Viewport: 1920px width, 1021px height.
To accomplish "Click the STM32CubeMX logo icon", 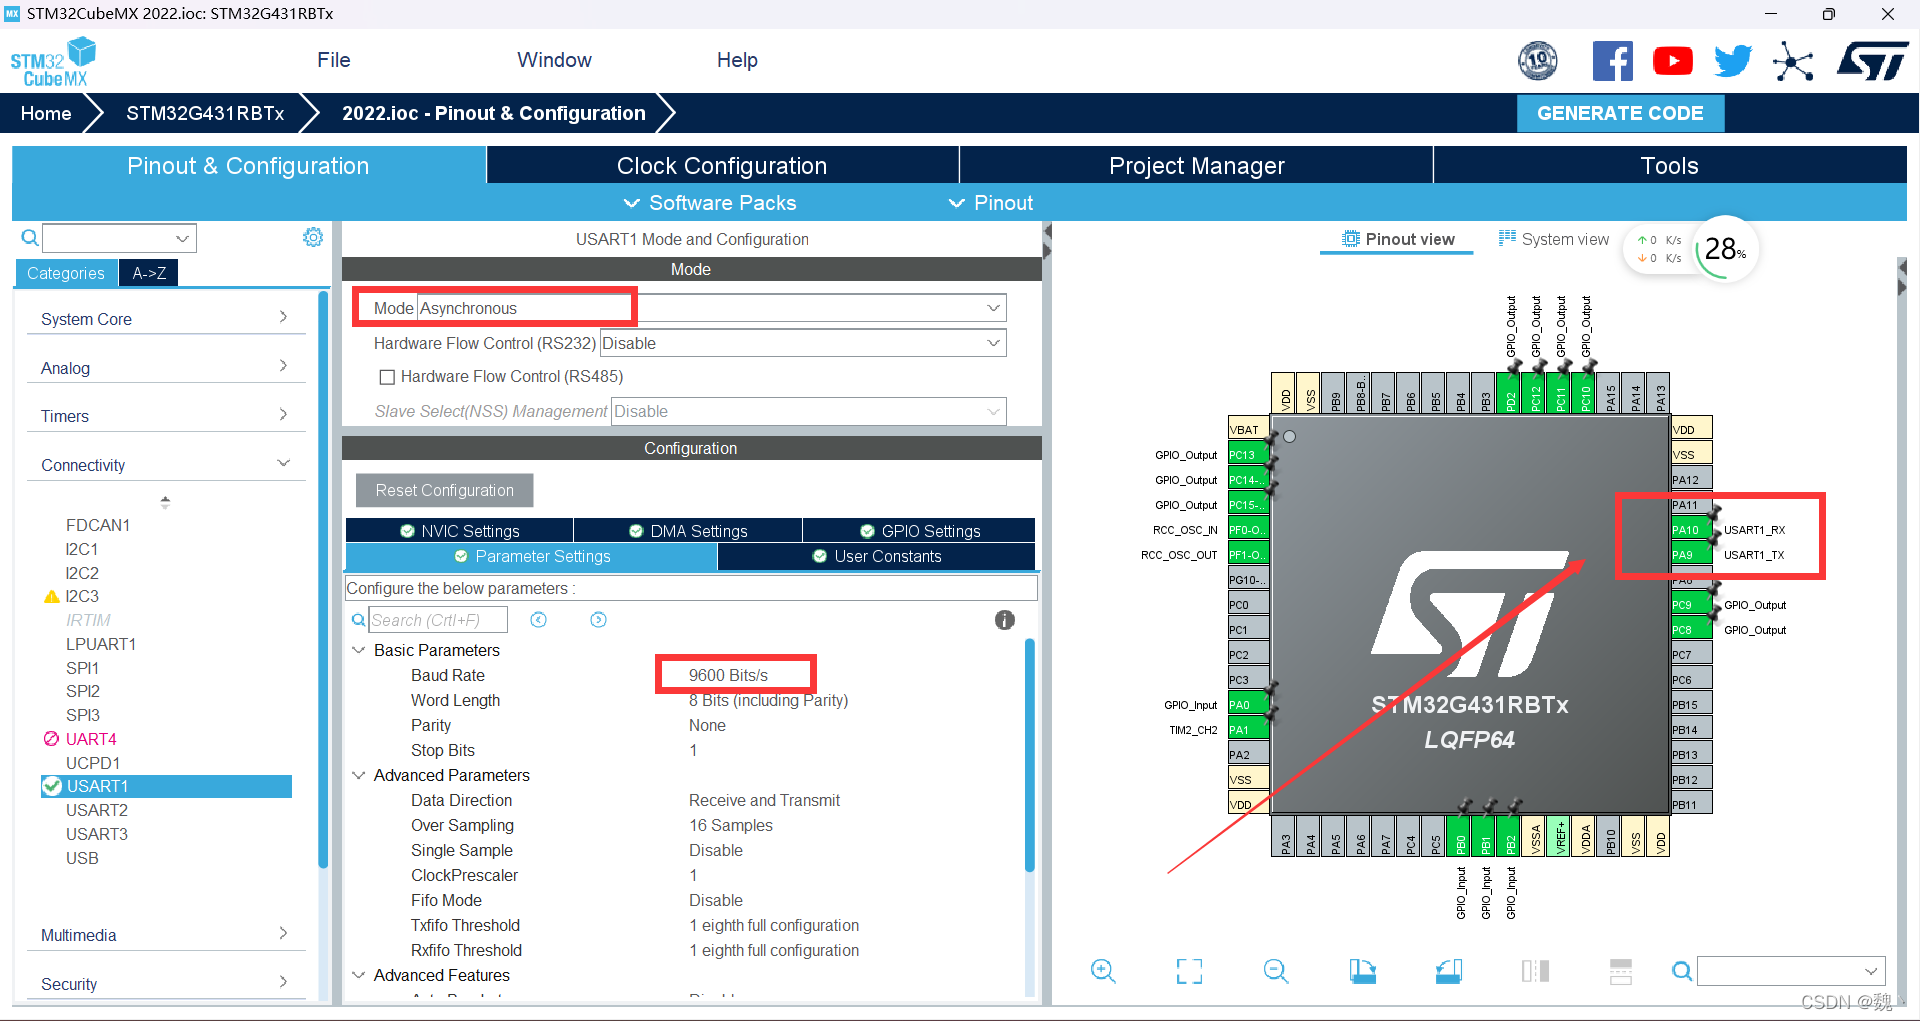I will coord(54,62).
